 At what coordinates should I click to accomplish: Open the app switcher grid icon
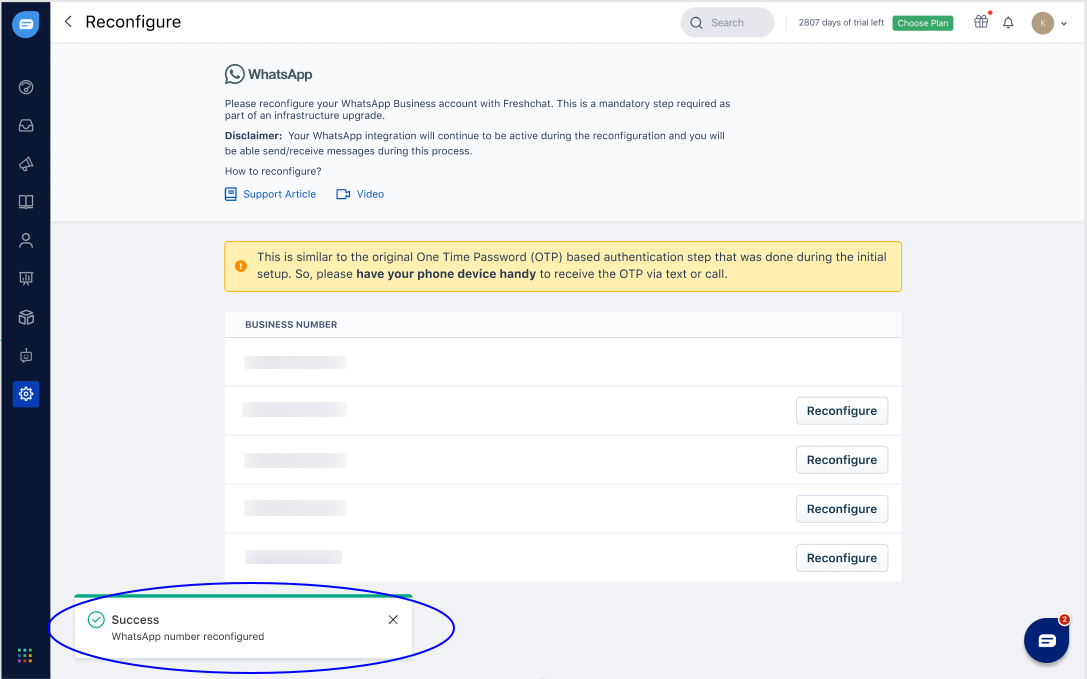25,655
